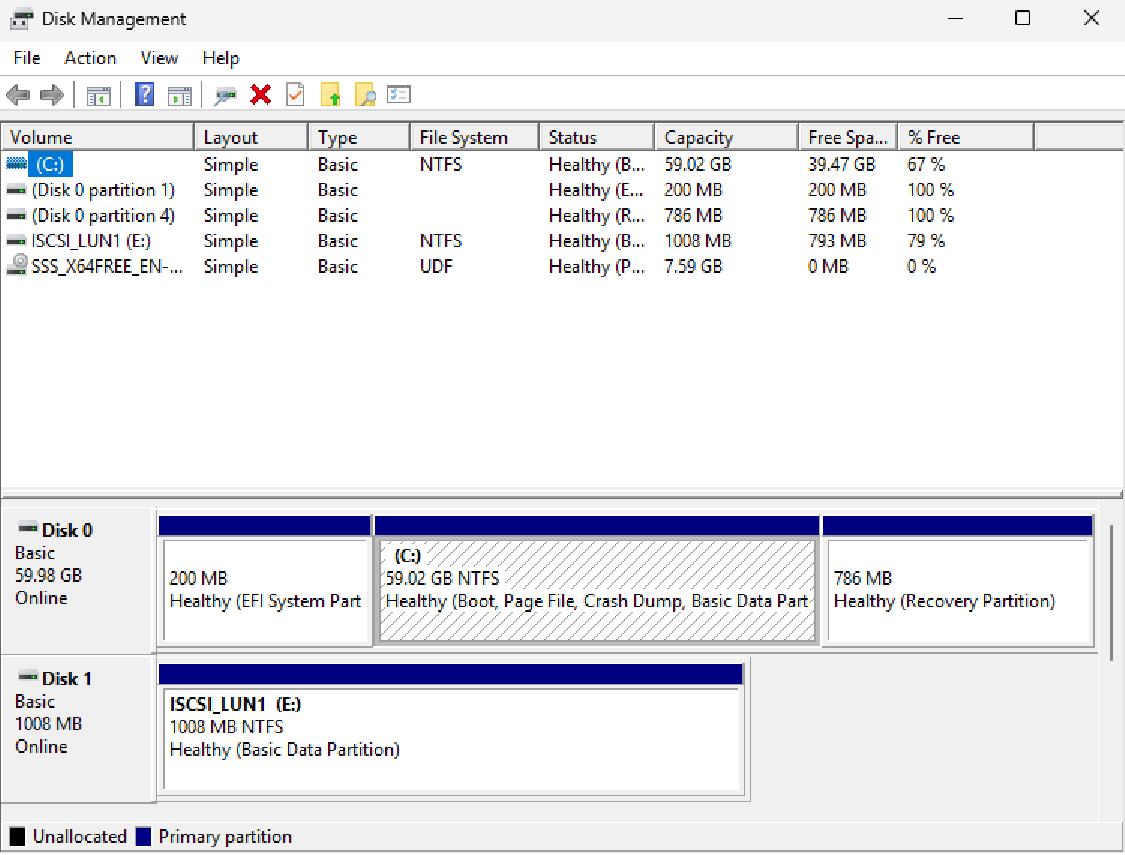
Task: Click the red X Delete icon
Action: (260, 95)
